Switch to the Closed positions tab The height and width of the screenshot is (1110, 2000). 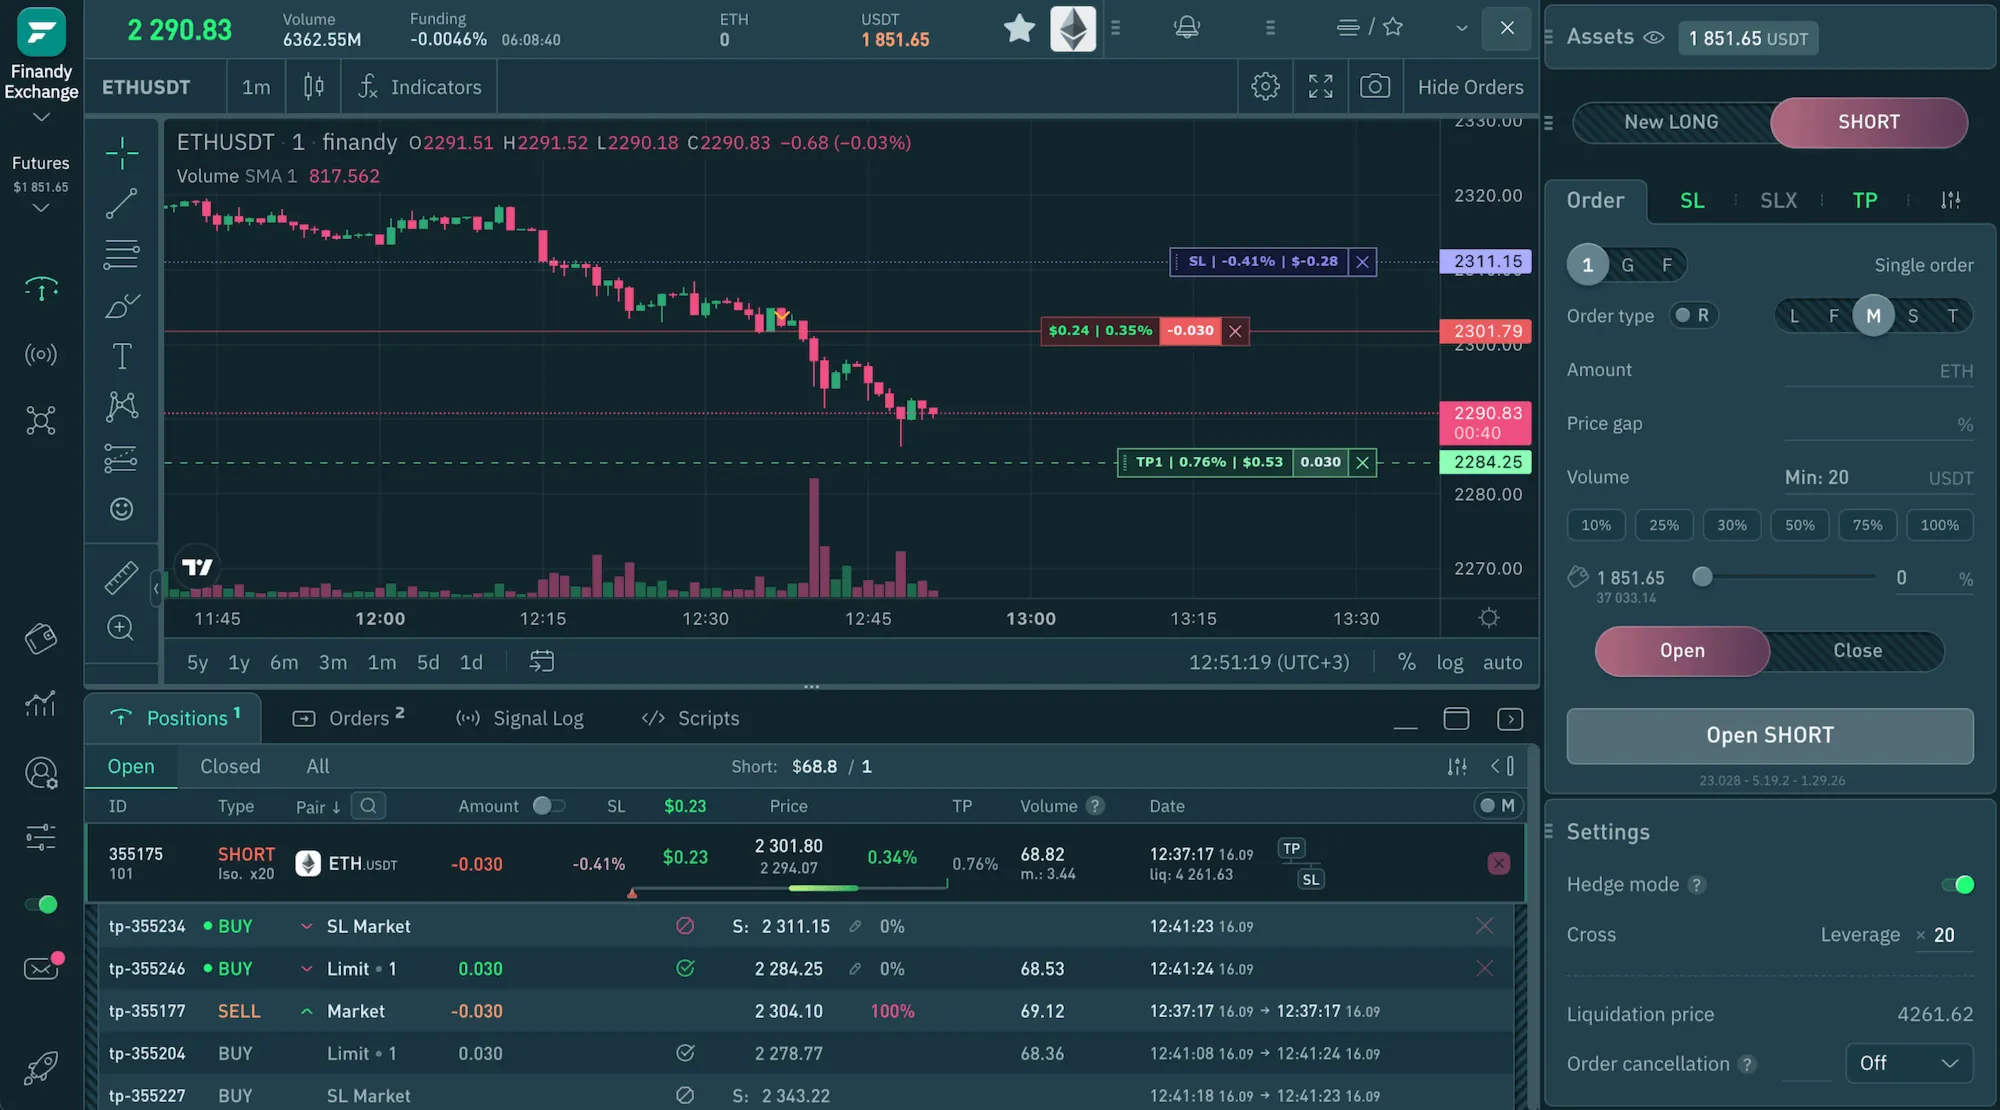pos(229,766)
